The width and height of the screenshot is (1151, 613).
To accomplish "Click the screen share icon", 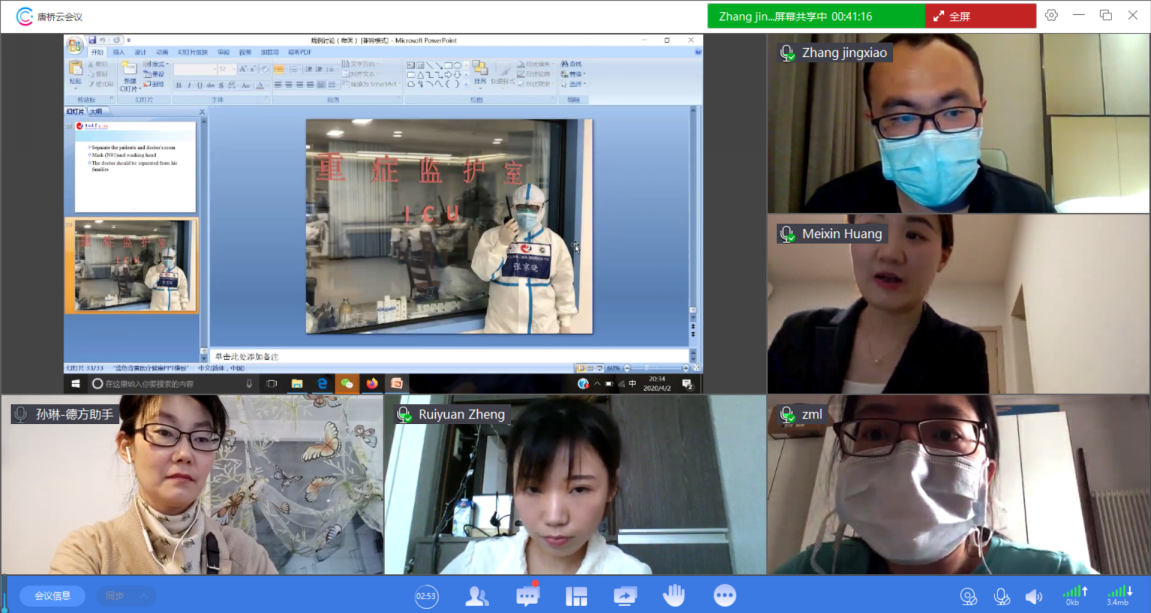I will 625,596.
